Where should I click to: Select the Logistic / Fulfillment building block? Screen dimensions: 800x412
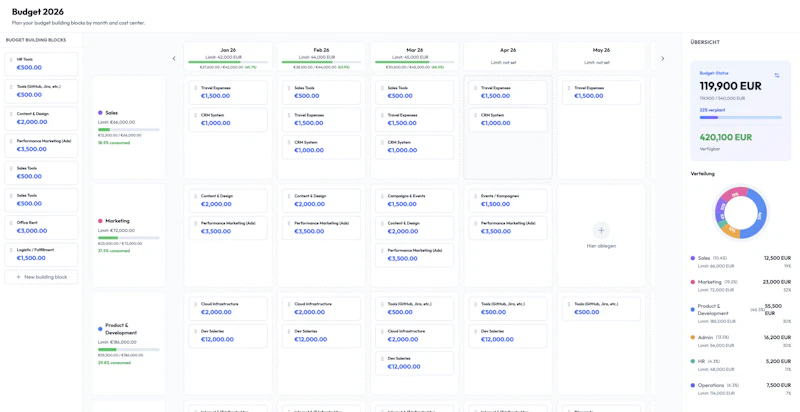41,254
